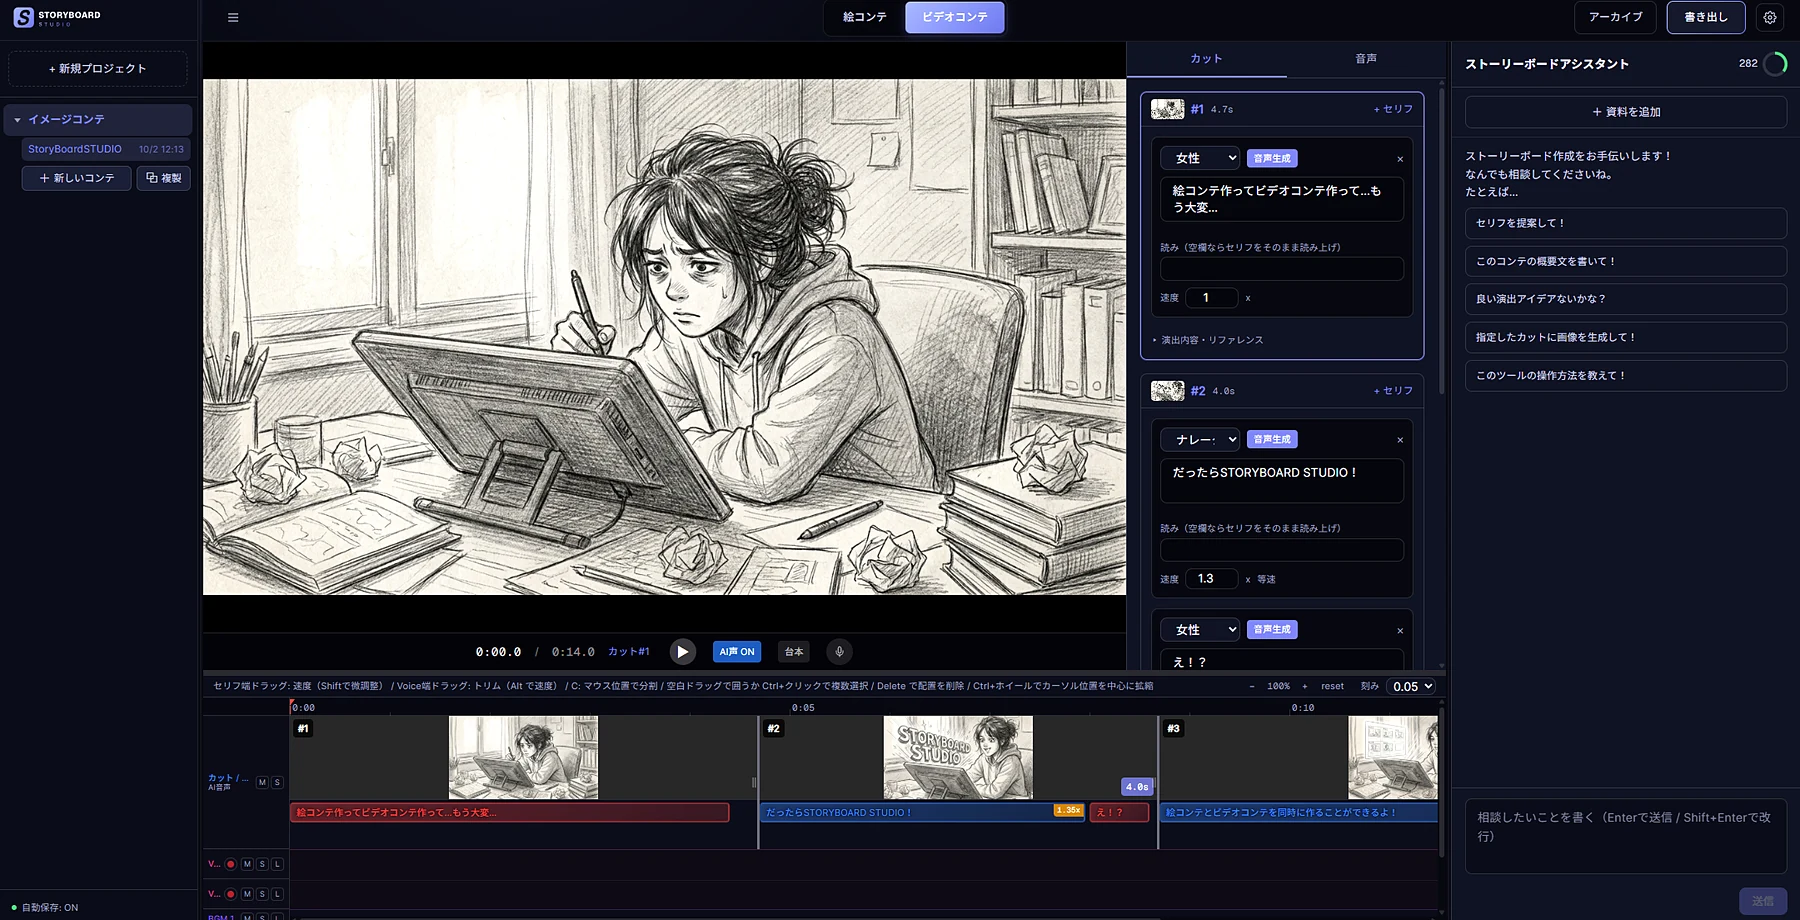The image size is (1800, 920).
Task: Open the voice dropdown above the え！？ line
Action: coord(1200,629)
